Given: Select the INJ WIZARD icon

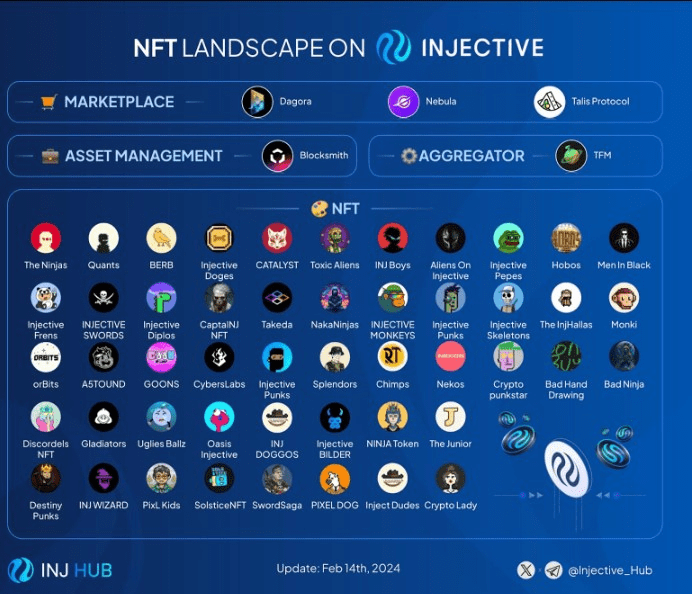Looking at the screenshot, I should (104, 479).
